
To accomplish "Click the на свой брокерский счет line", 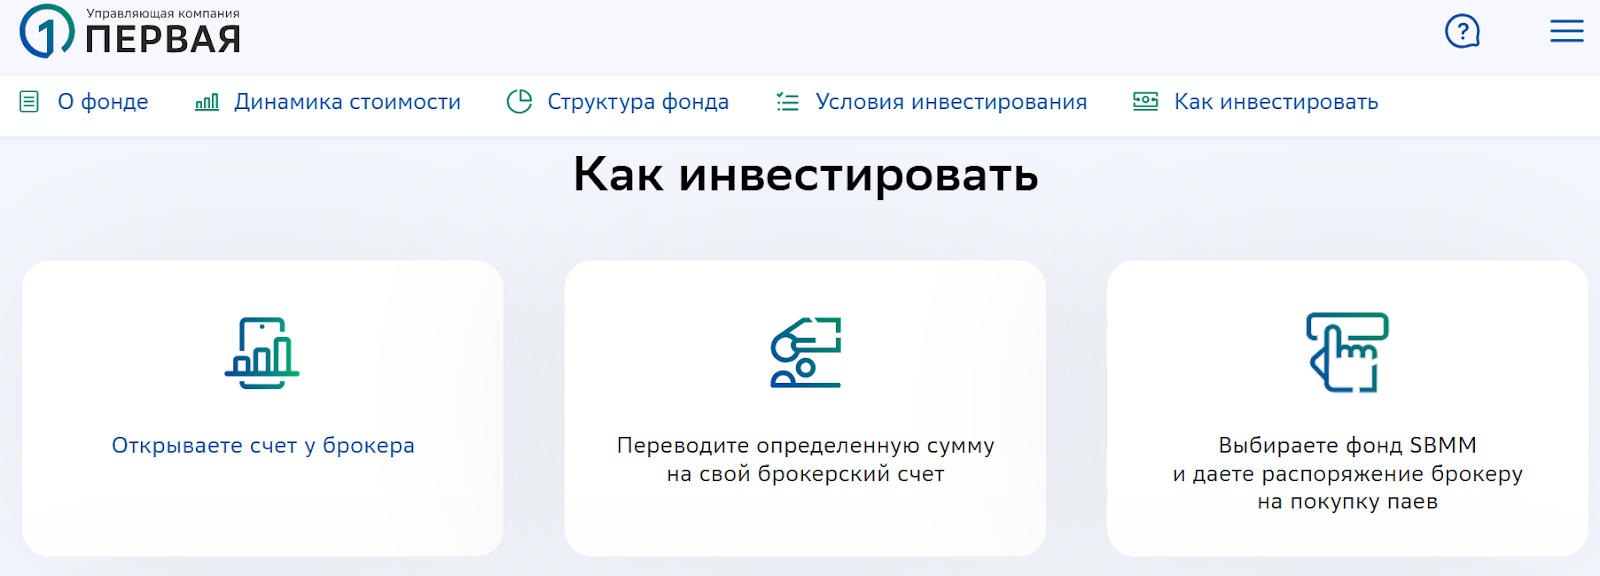I will tap(806, 473).
